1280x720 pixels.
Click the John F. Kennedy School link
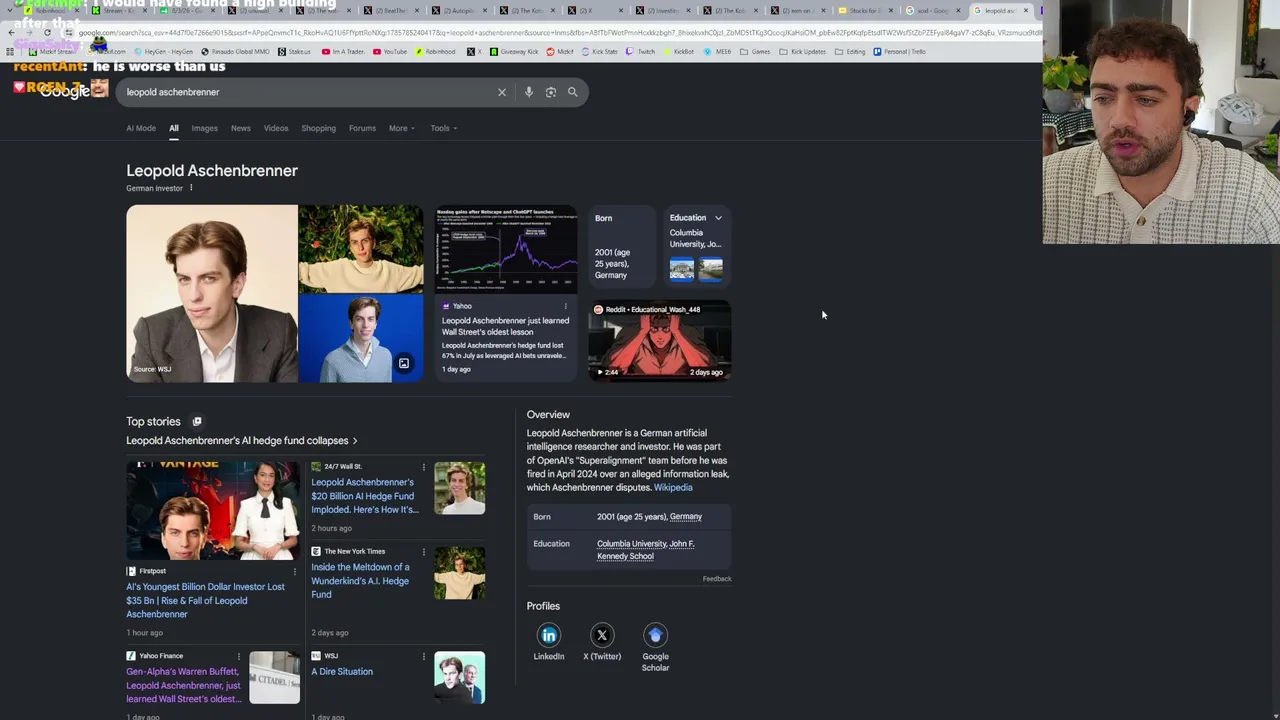[646, 550]
